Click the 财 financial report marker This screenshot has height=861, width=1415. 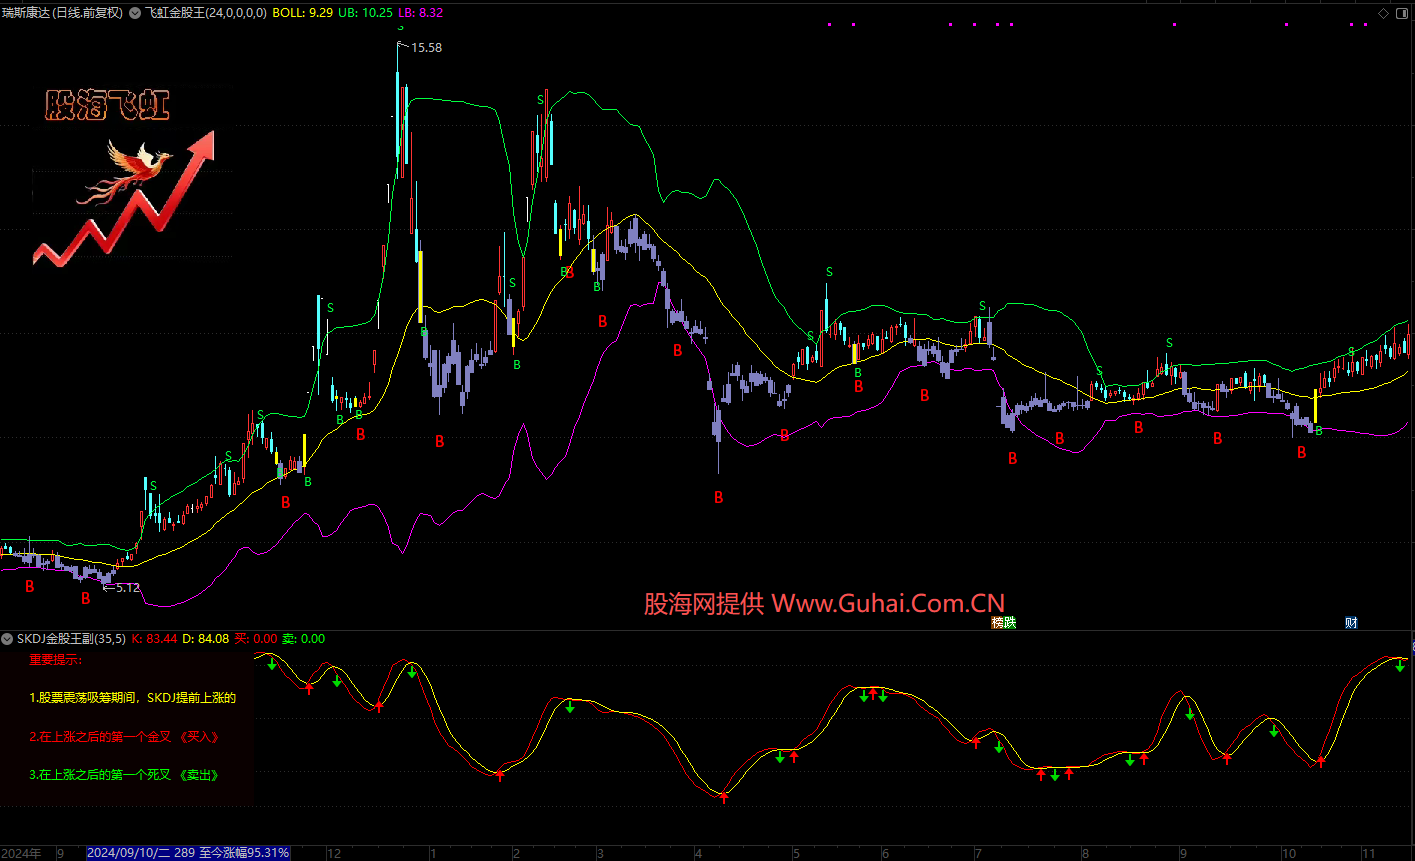[1351, 622]
